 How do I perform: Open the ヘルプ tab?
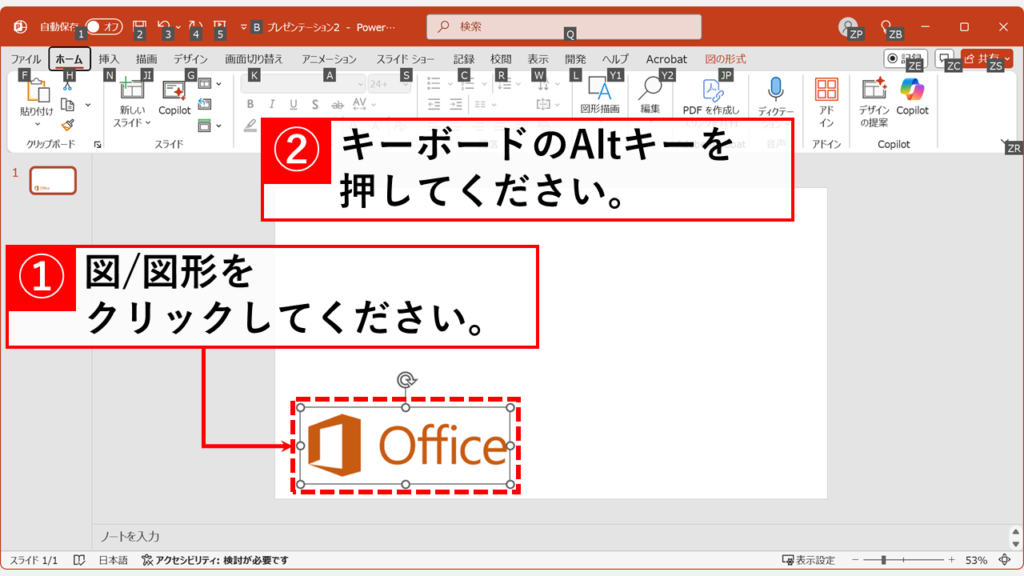[x=615, y=59]
